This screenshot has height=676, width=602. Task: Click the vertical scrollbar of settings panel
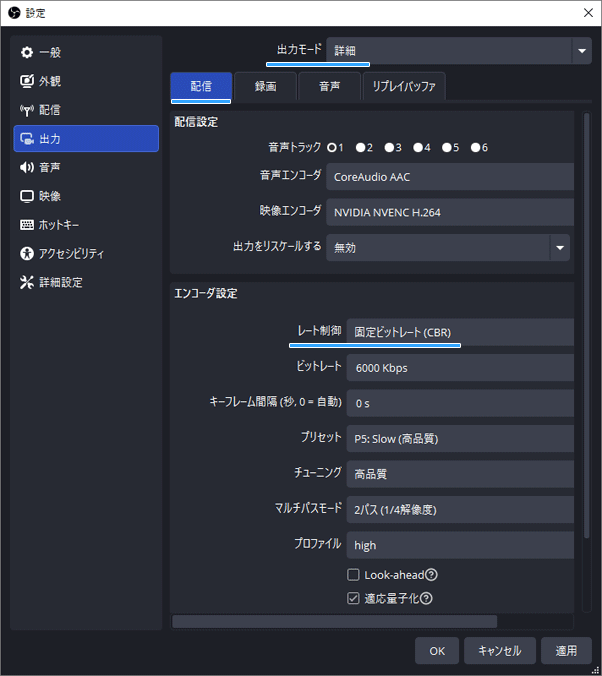pos(586,325)
